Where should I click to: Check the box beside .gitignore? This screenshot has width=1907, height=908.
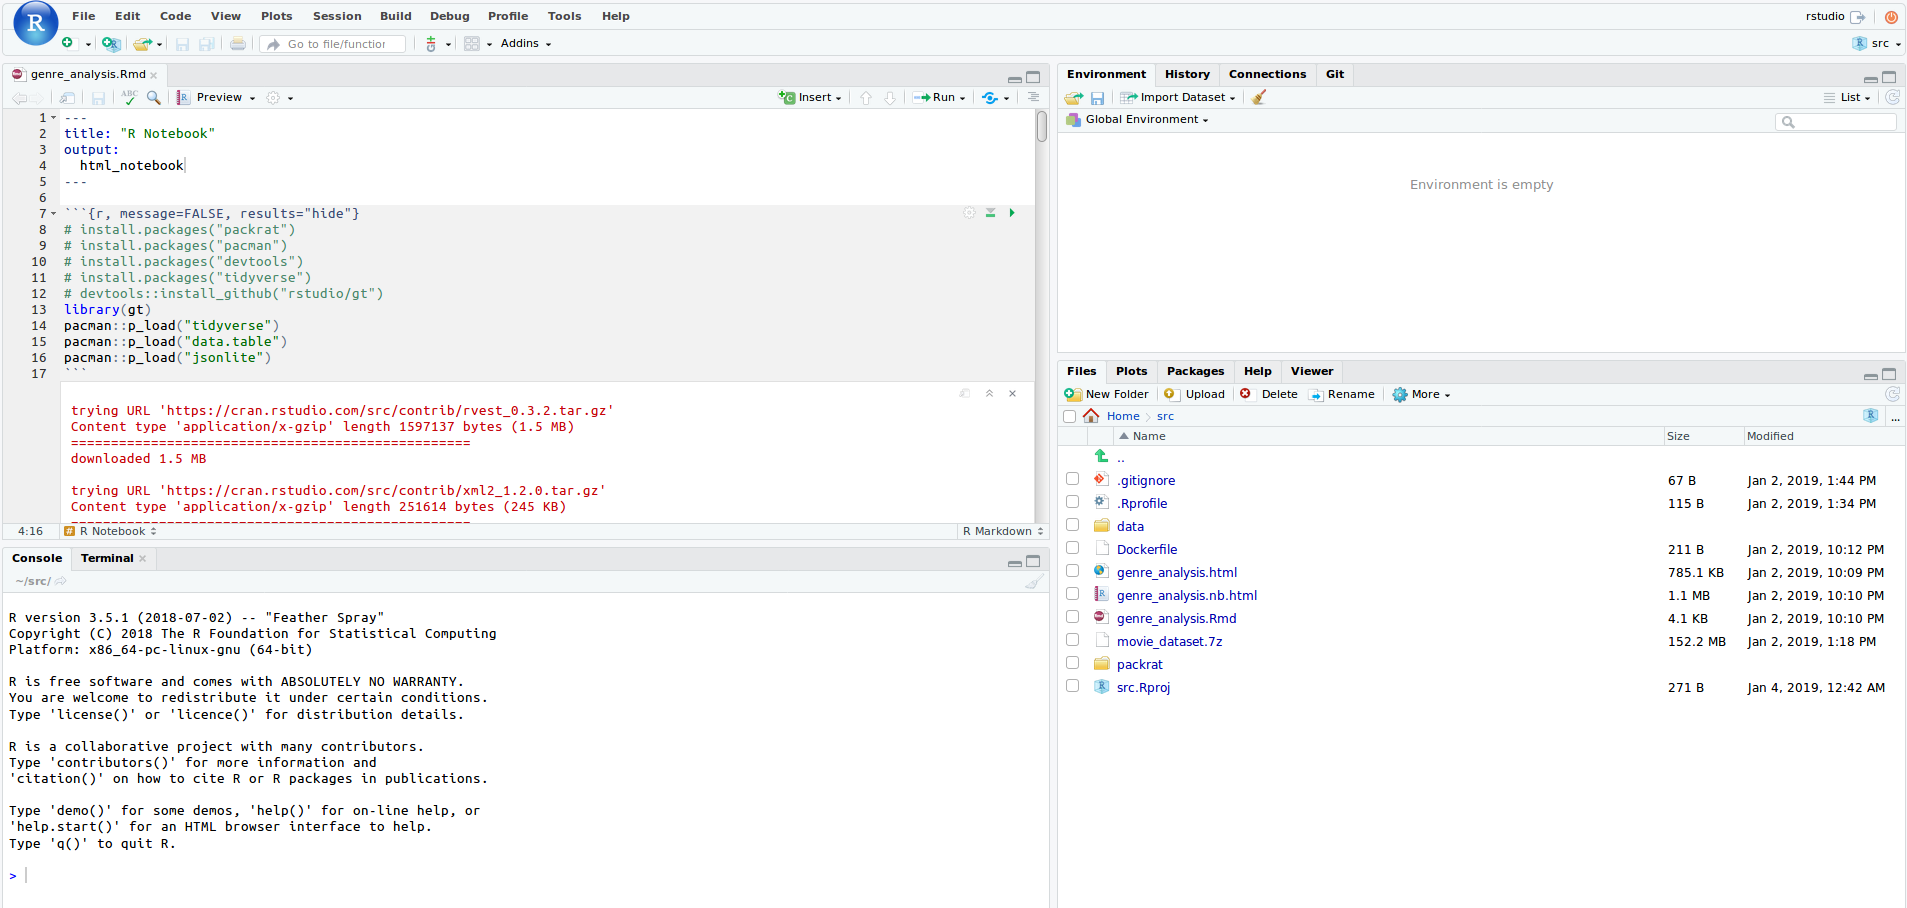click(x=1072, y=479)
